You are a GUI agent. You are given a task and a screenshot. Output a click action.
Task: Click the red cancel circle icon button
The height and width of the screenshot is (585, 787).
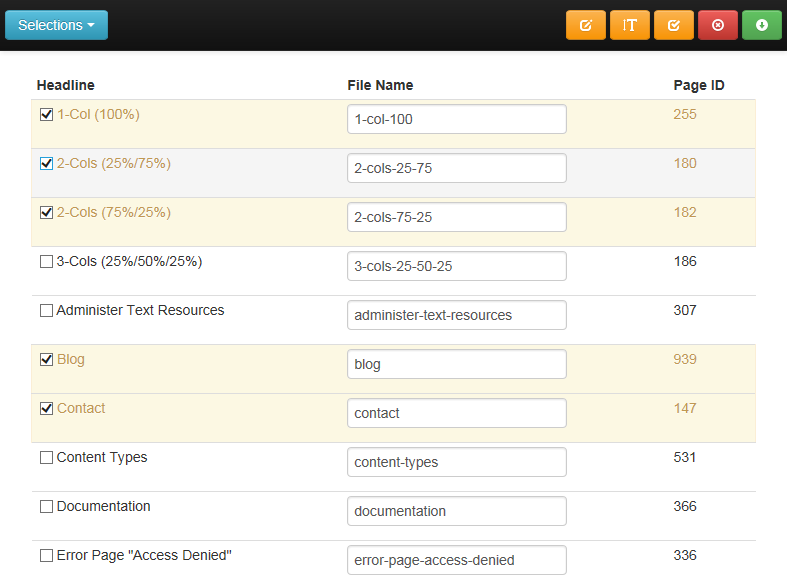coord(718,25)
